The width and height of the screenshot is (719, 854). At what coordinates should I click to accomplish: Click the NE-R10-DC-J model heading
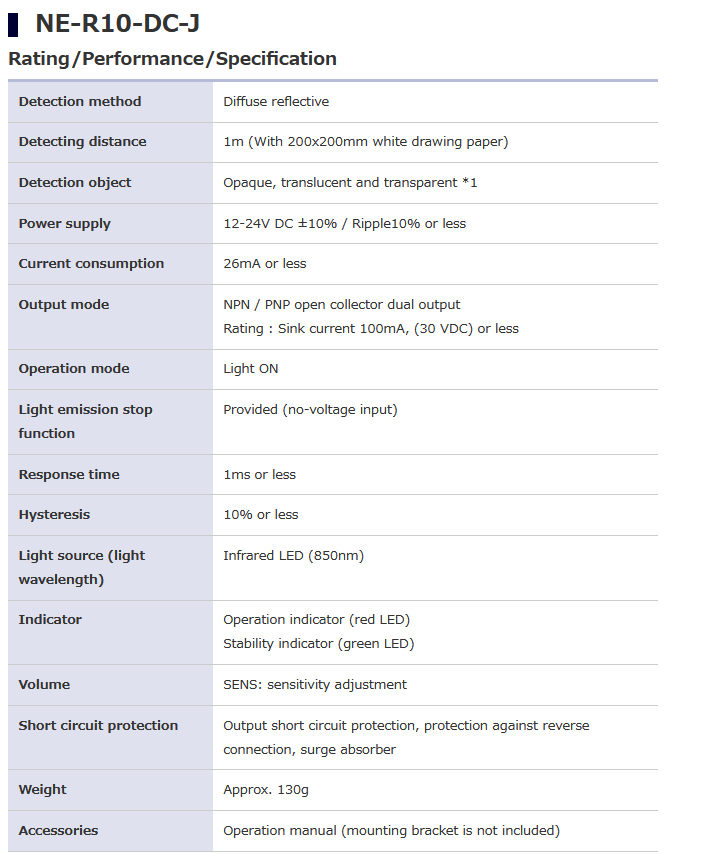[117, 23]
